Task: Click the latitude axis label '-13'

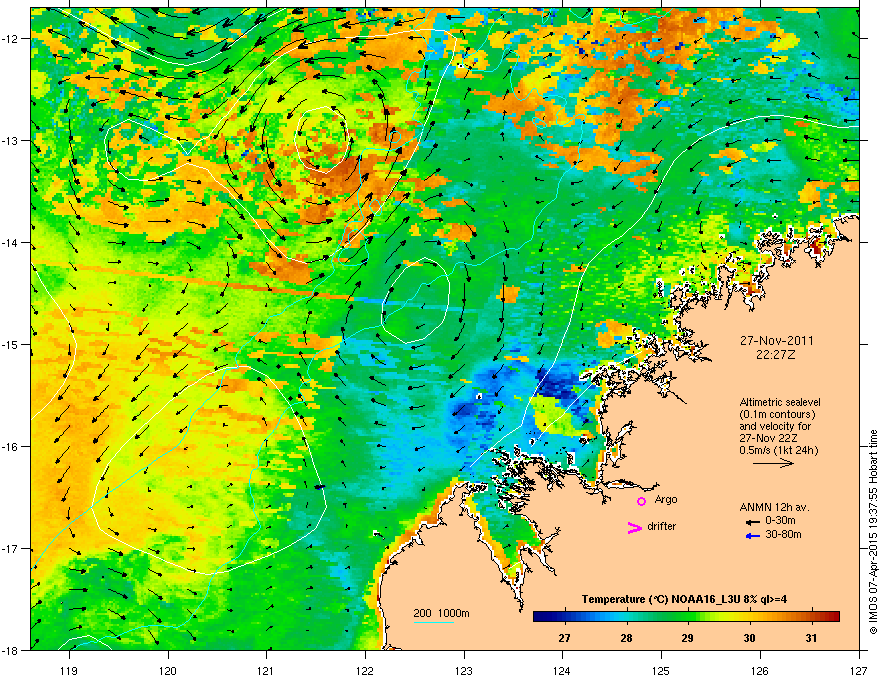Action: click(x=11, y=140)
